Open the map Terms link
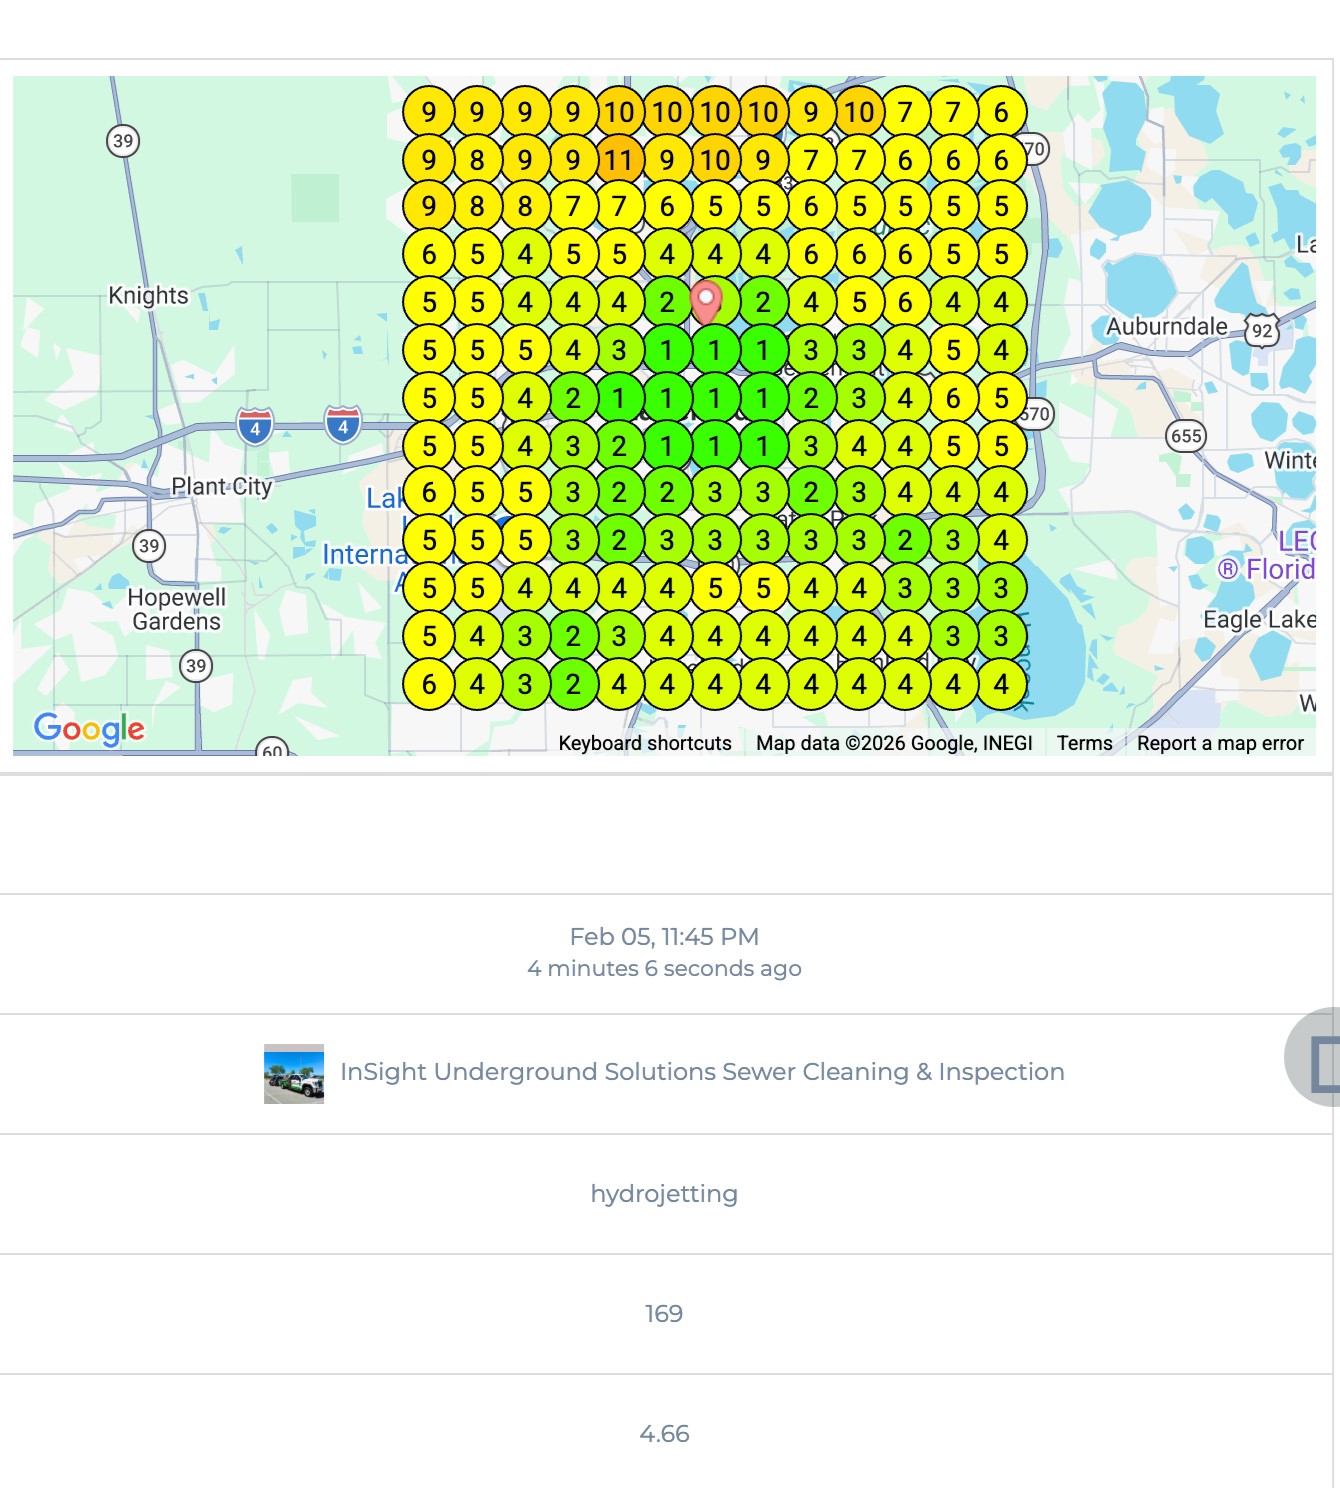Image resolution: width=1340 pixels, height=1488 pixels. (x=1085, y=743)
